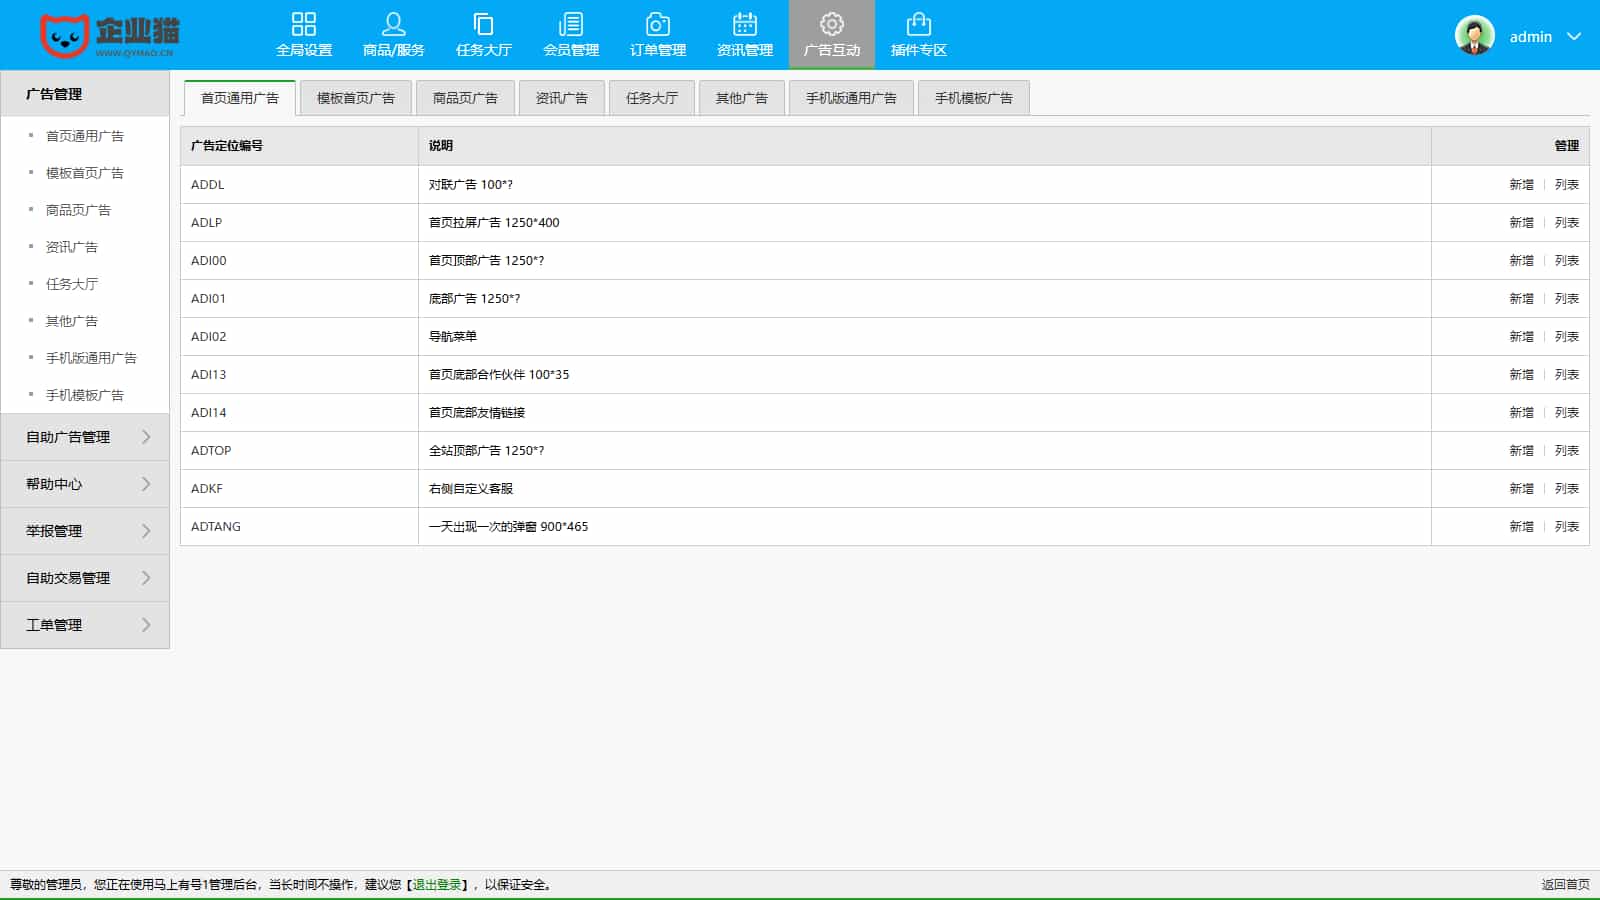Switch to the 手机版通用广告 tab
This screenshot has height=900, width=1600.
click(851, 98)
